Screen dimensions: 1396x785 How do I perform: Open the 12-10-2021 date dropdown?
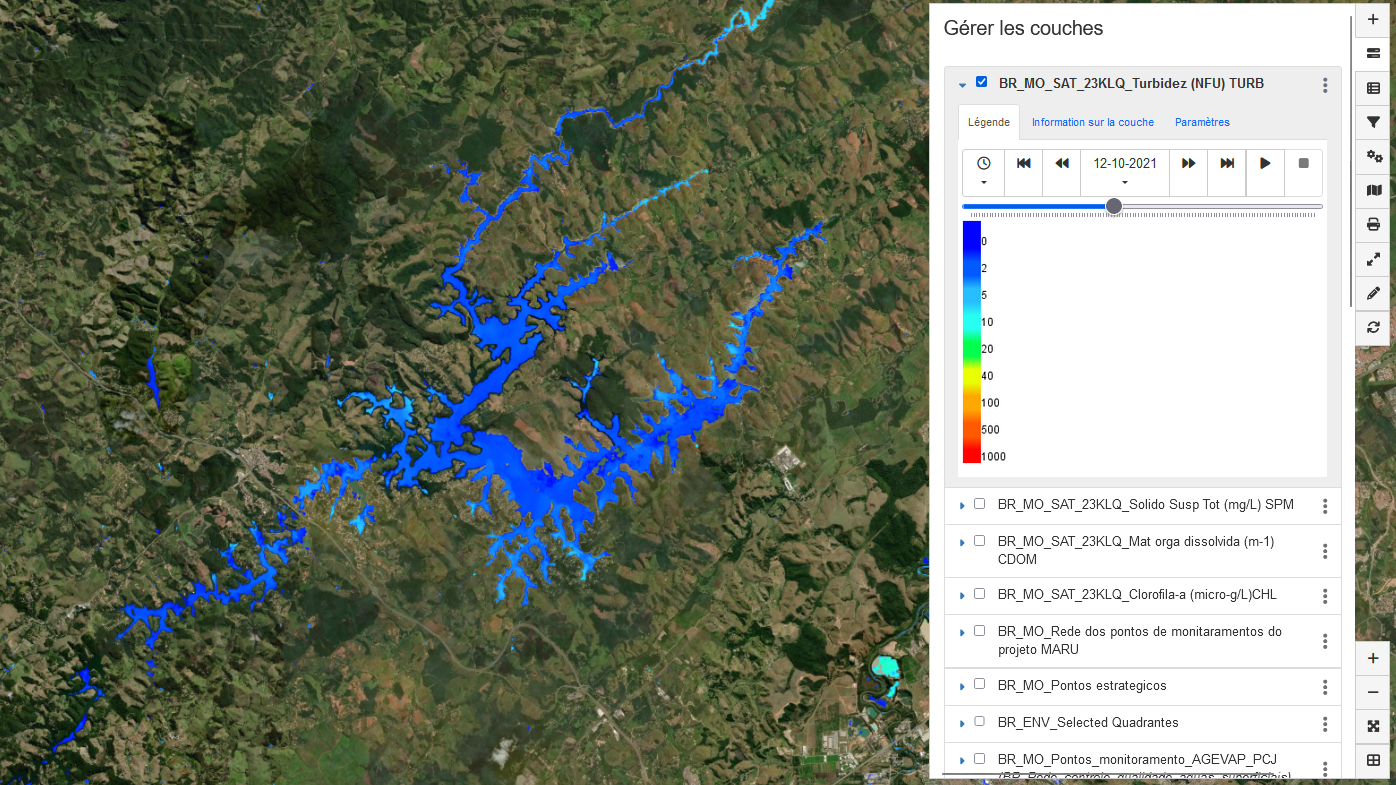(x=1125, y=172)
